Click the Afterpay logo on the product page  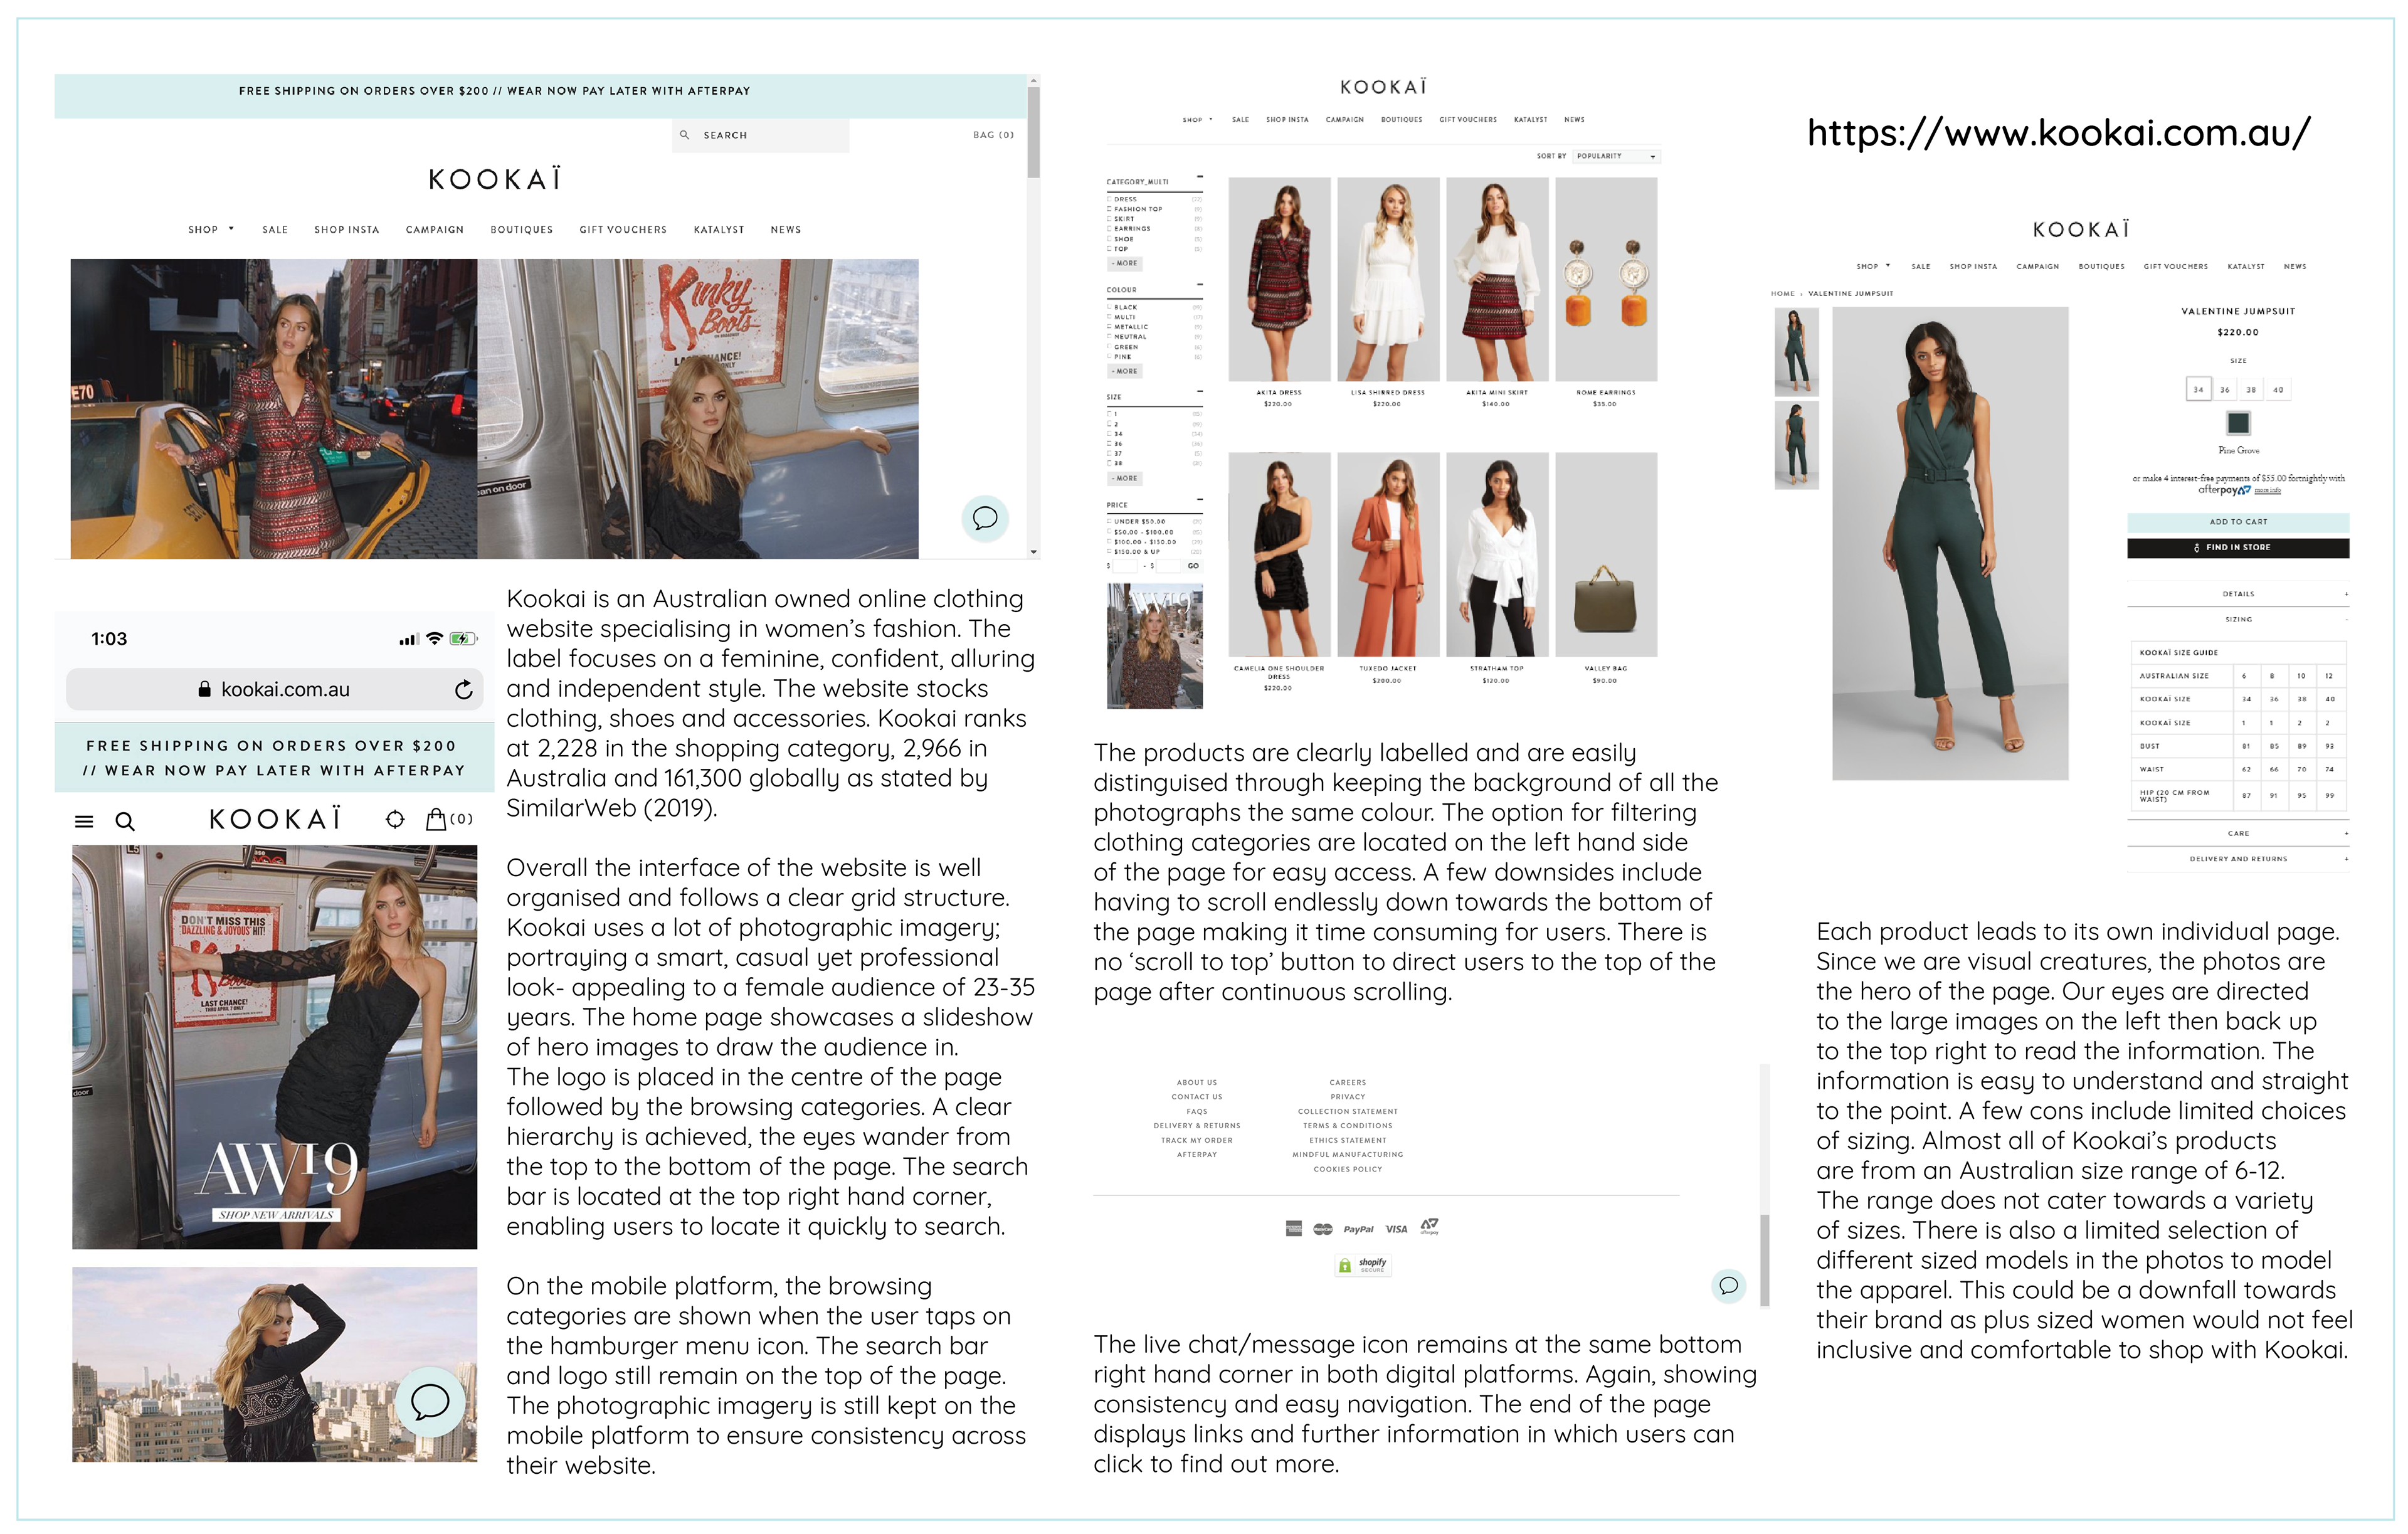2224,490
